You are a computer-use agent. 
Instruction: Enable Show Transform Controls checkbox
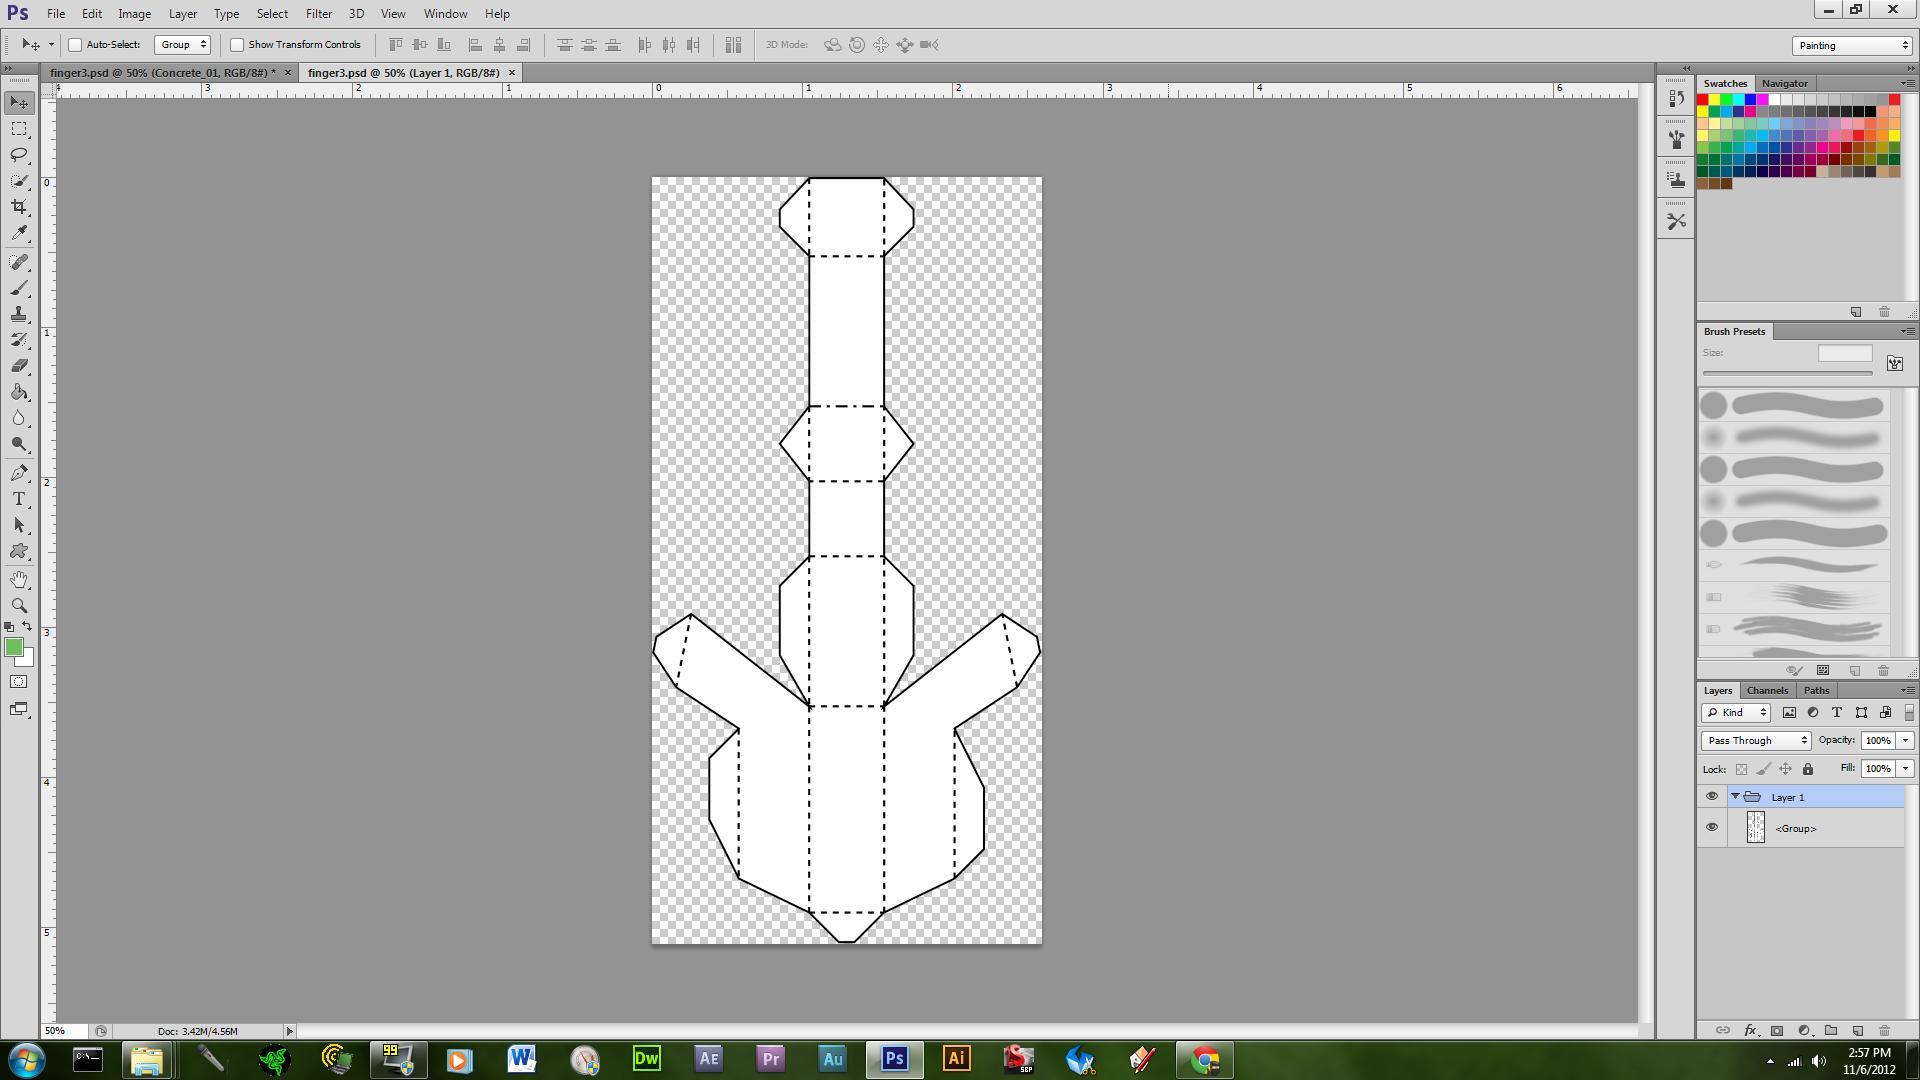[237, 45]
